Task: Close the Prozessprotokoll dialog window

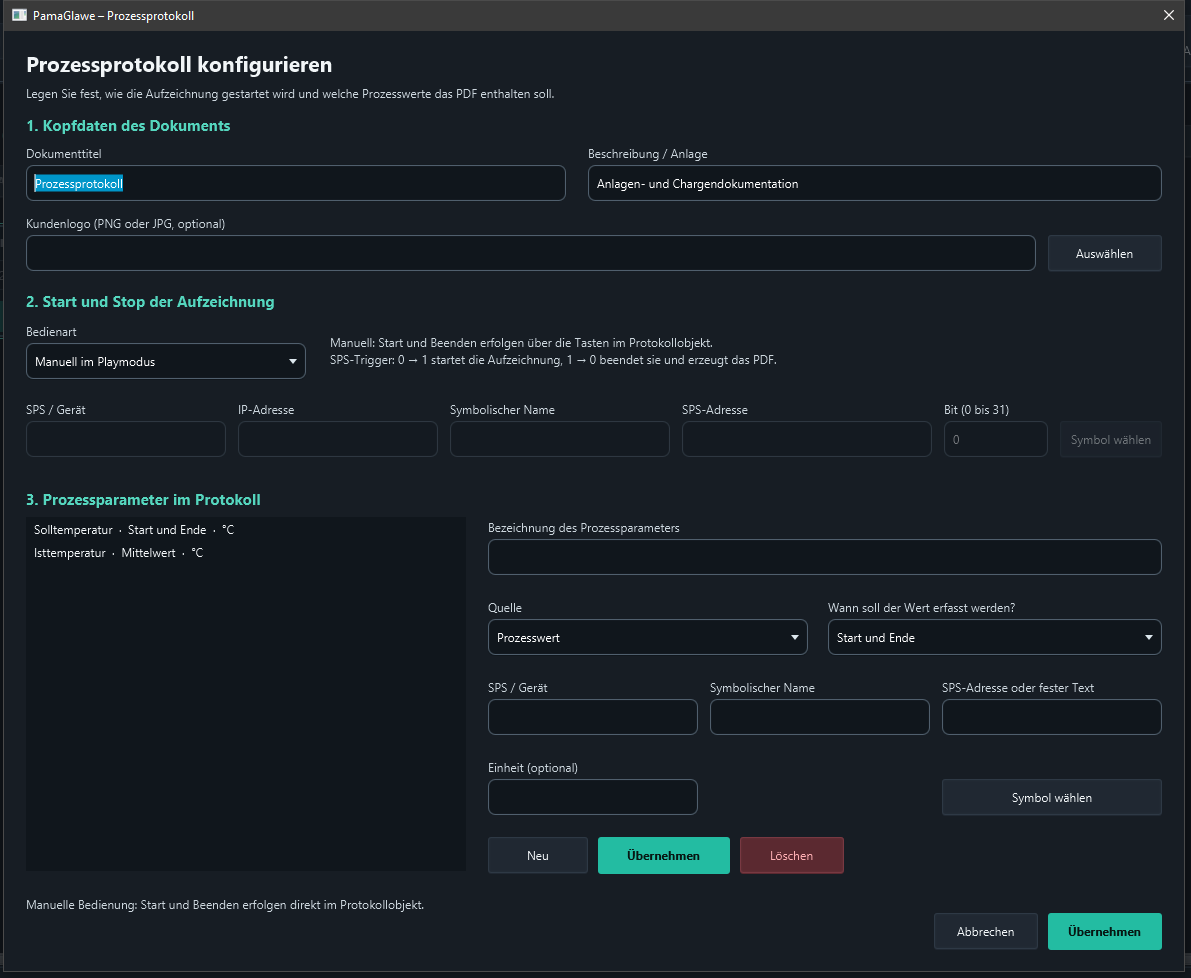Action: click(1168, 15)
